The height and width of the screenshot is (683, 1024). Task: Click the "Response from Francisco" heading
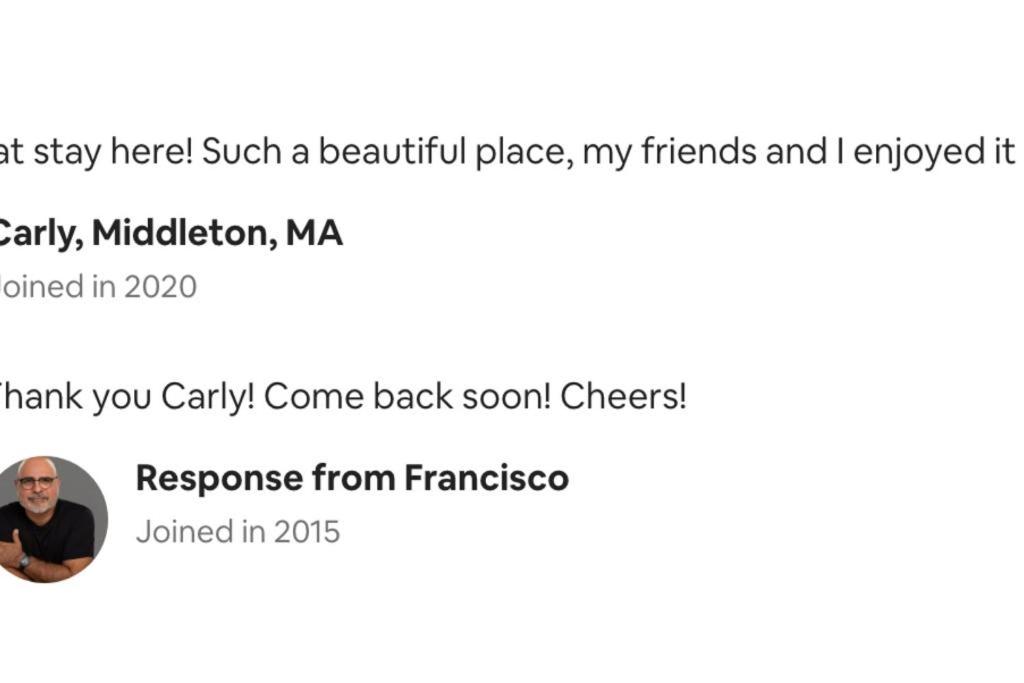point(352,478)
